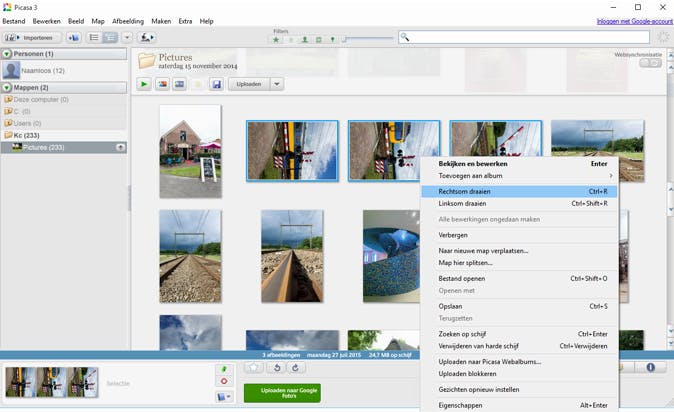
Task: Star the selected photos
Action: (x=254, y=368)
